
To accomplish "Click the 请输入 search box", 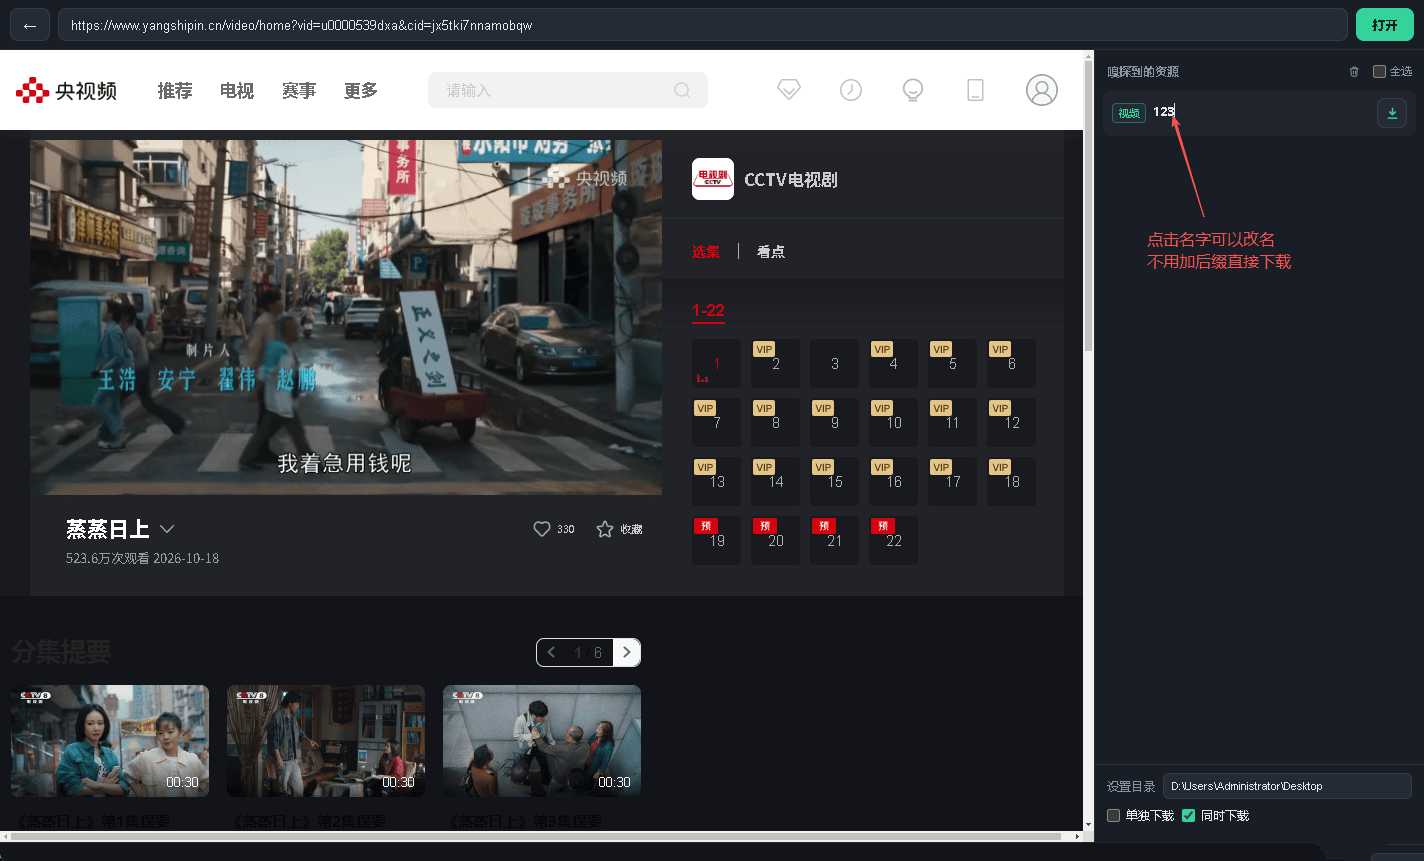I will tap(567, 90).
